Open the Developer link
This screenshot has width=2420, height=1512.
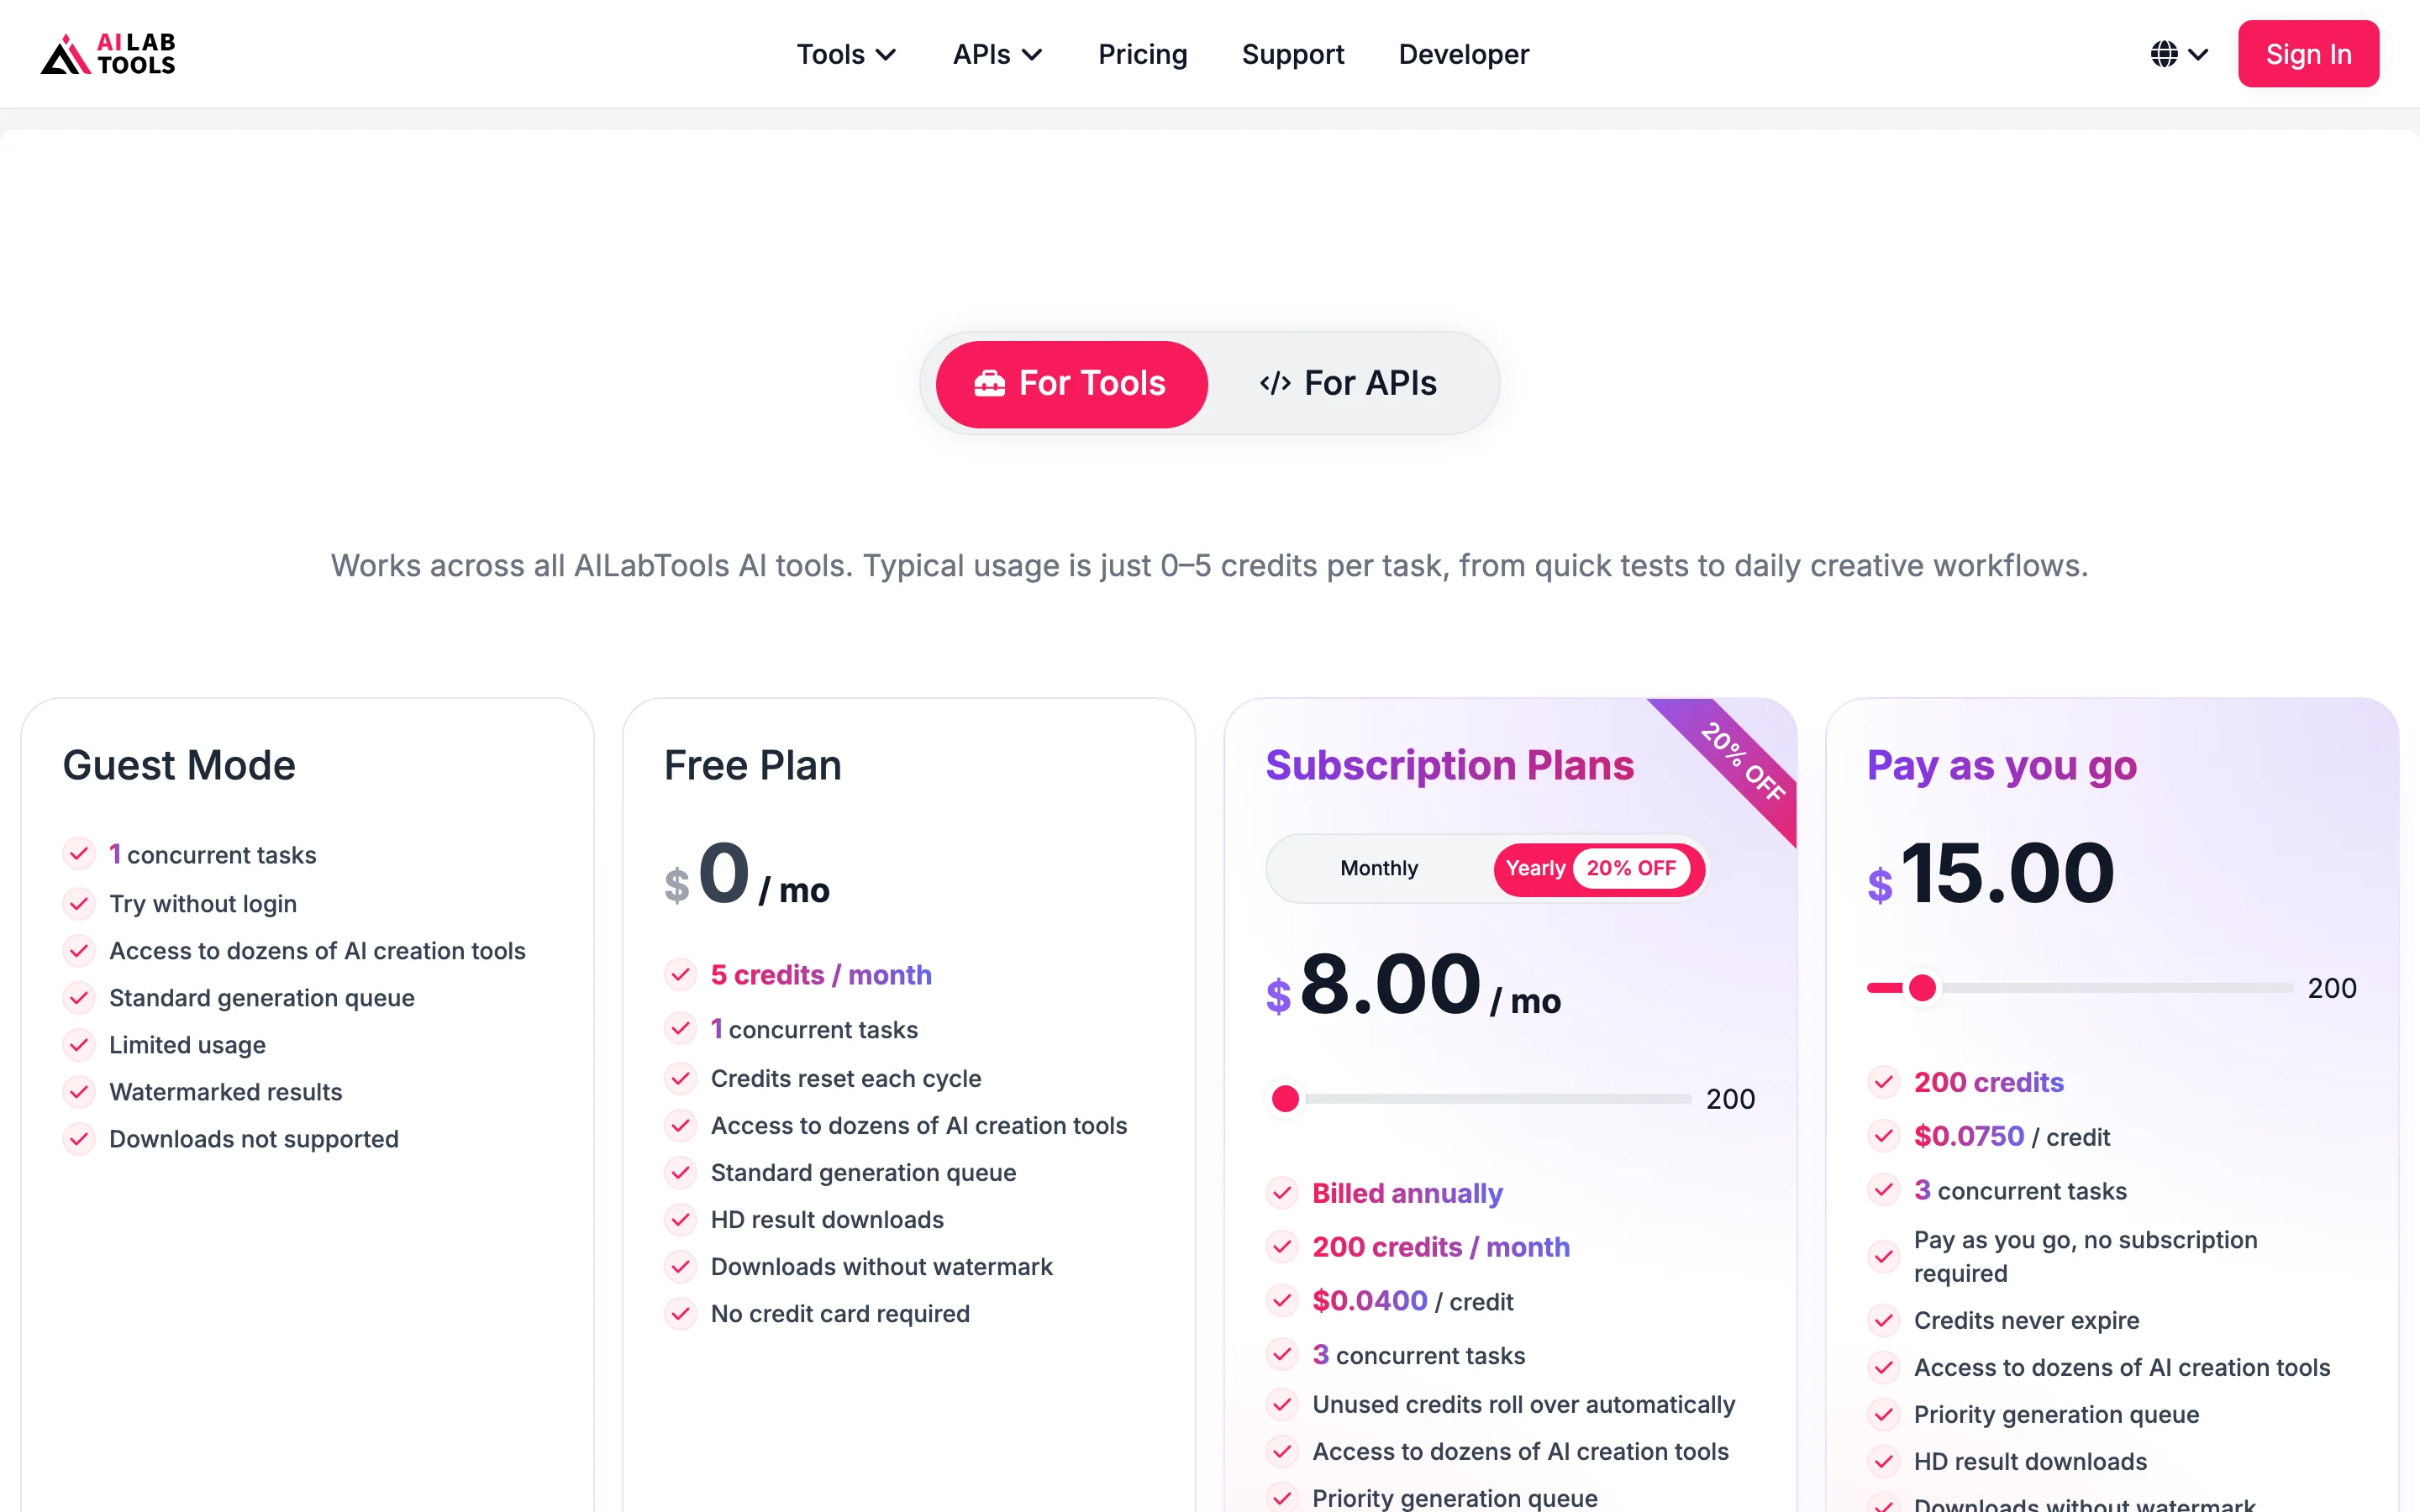coord(1464,54)
